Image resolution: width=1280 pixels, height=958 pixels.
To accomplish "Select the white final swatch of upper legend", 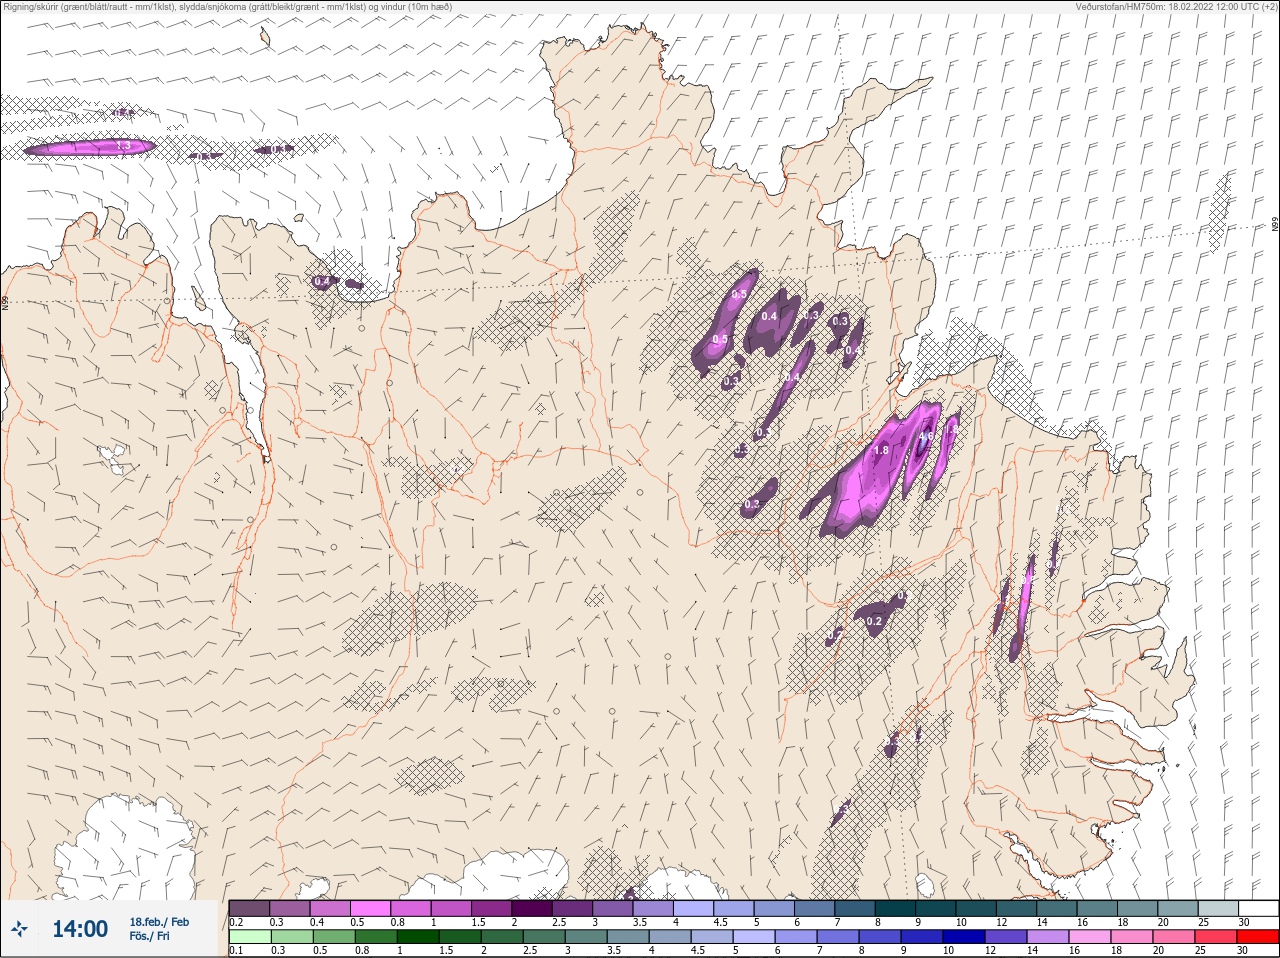I will coord(1258,908).
